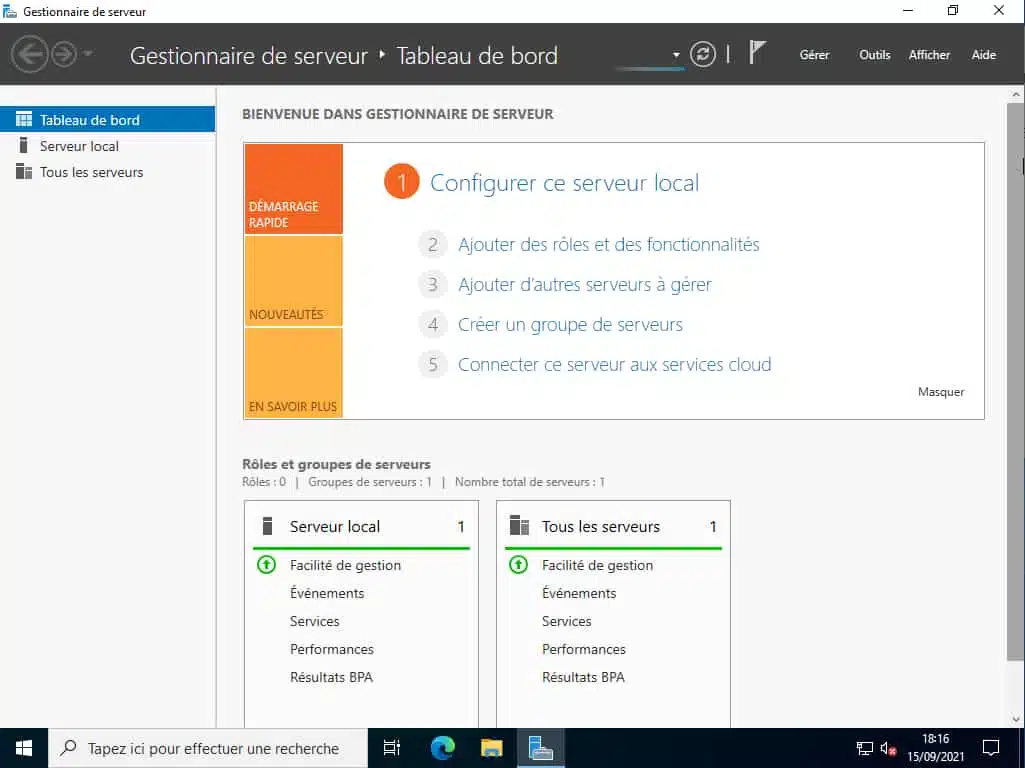Click the Serveur local sidebar icon

[x=24, y=145]
